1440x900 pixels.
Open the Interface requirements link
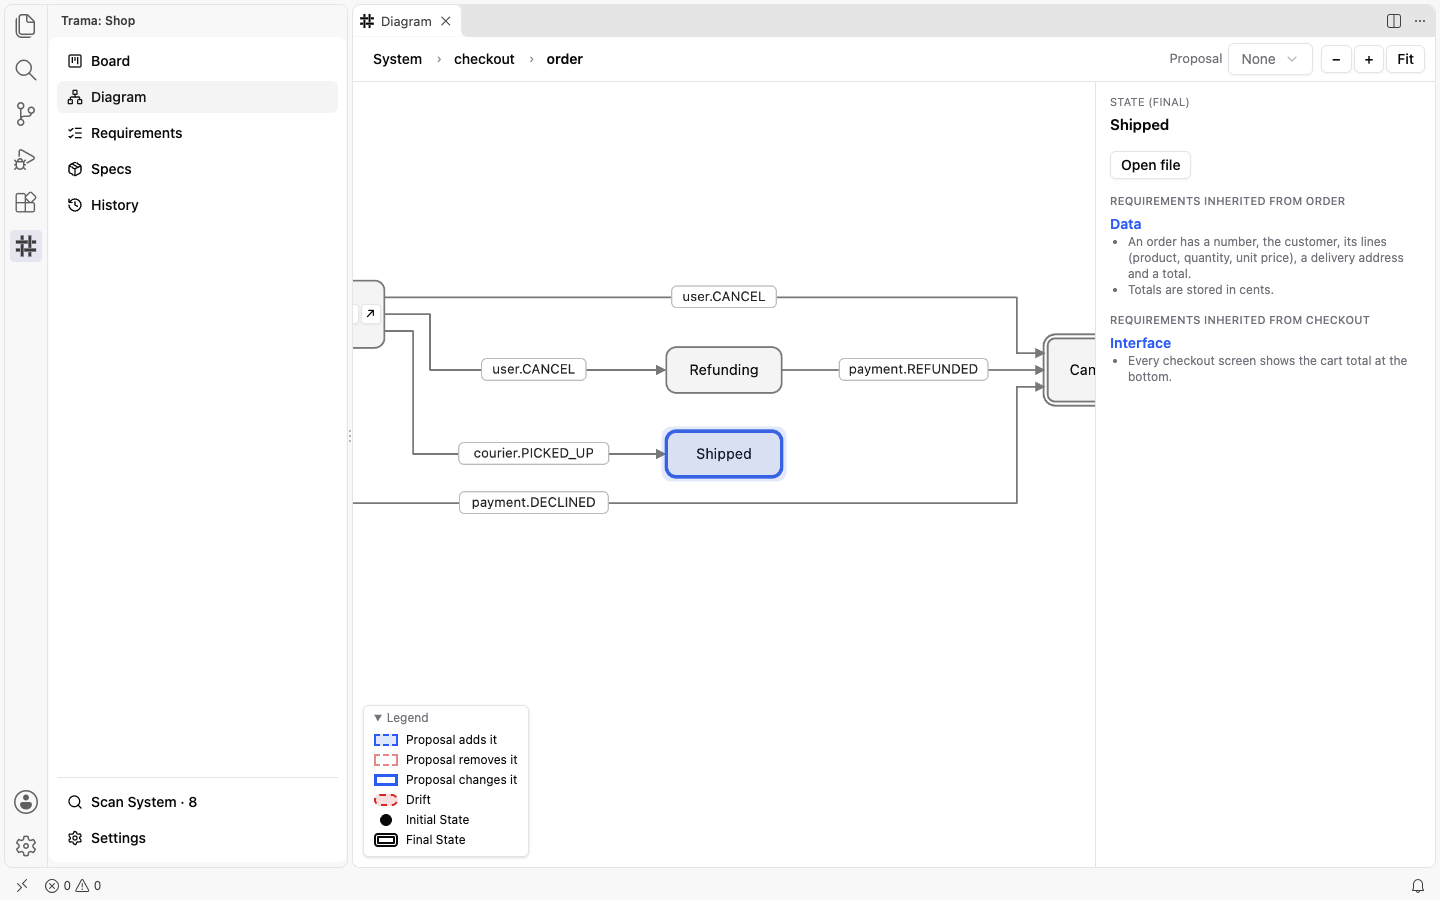pos(1140,343)
